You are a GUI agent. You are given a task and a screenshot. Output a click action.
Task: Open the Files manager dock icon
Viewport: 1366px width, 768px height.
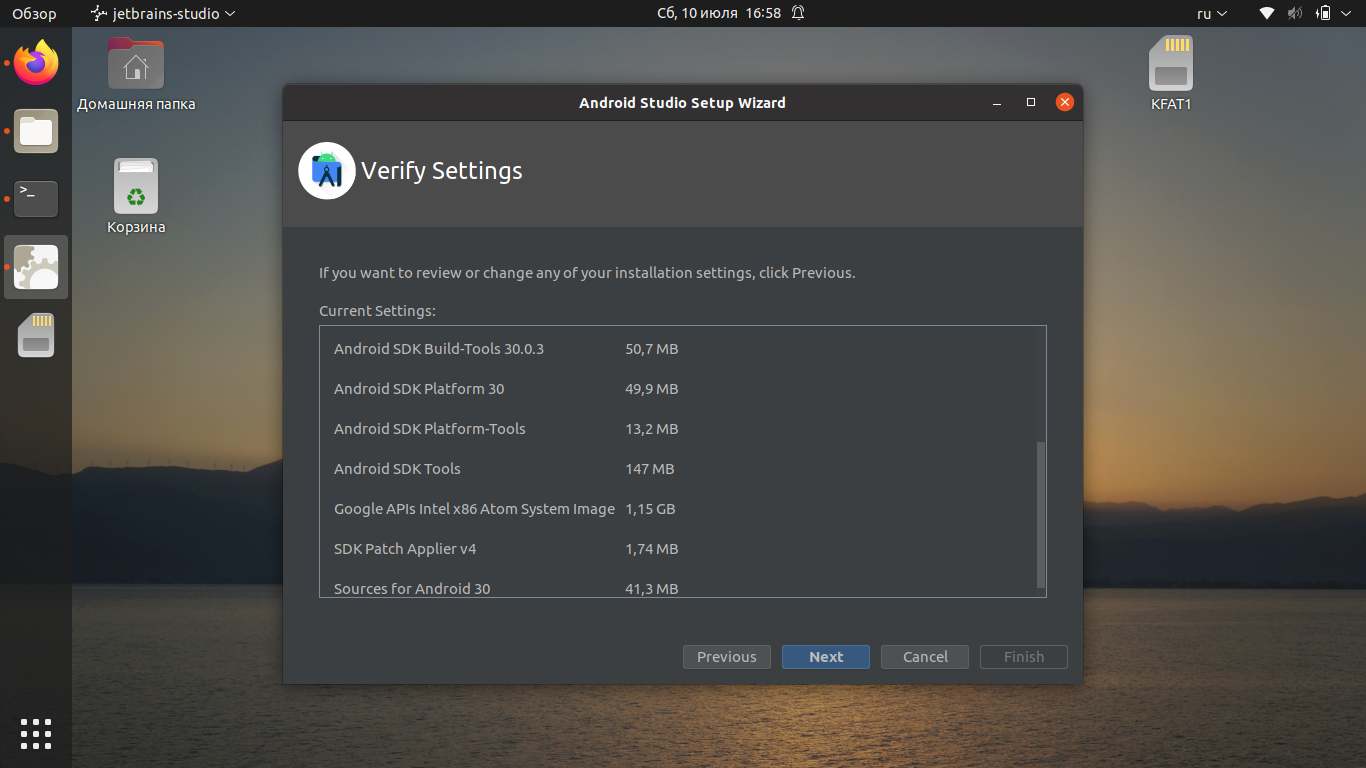pos(36,131)
